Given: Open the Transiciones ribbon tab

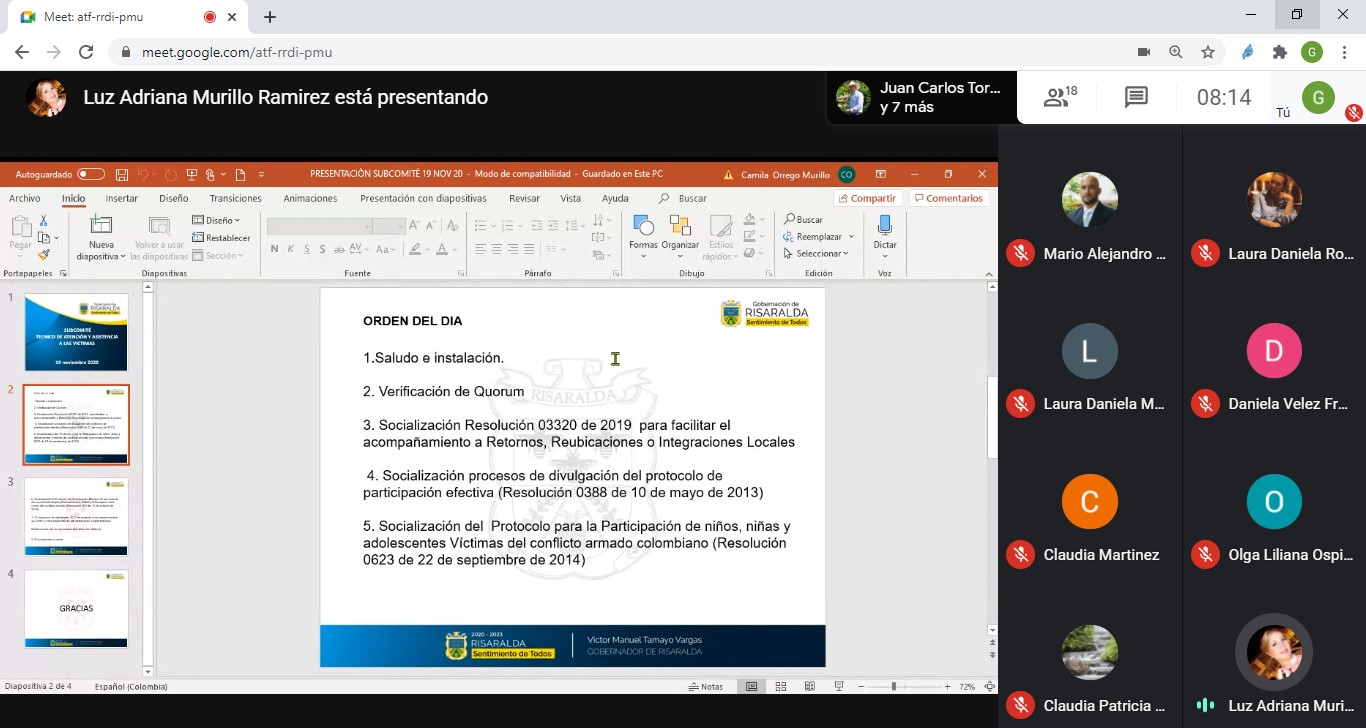Looking at the screenshot, I should pyautogui.click(x=235, y=198).
